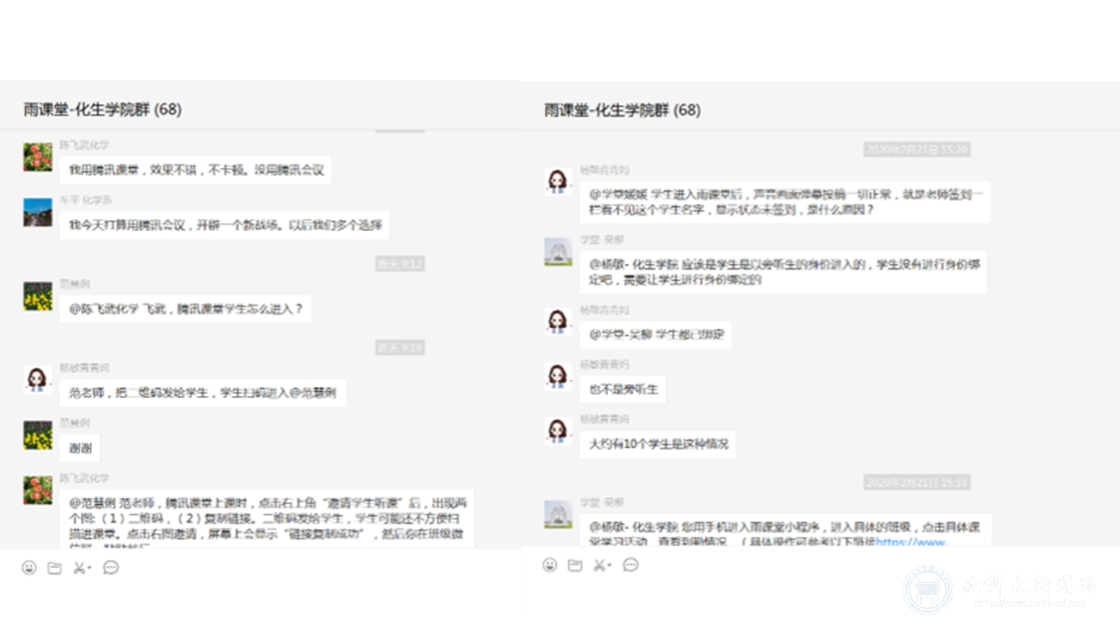
Task: Click avatar beside the '谢谢' message
Action: pyautogui.click(x=38, y=435)
